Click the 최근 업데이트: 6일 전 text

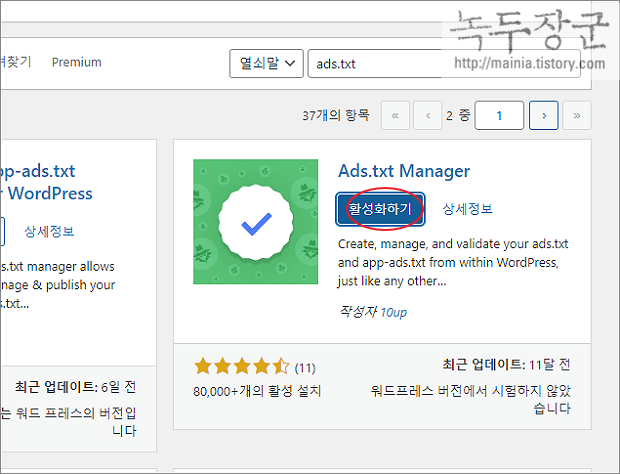(x=76, y=387)
